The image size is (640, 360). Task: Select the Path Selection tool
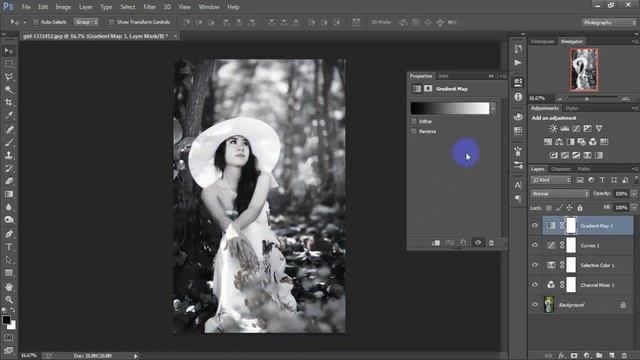9,260
